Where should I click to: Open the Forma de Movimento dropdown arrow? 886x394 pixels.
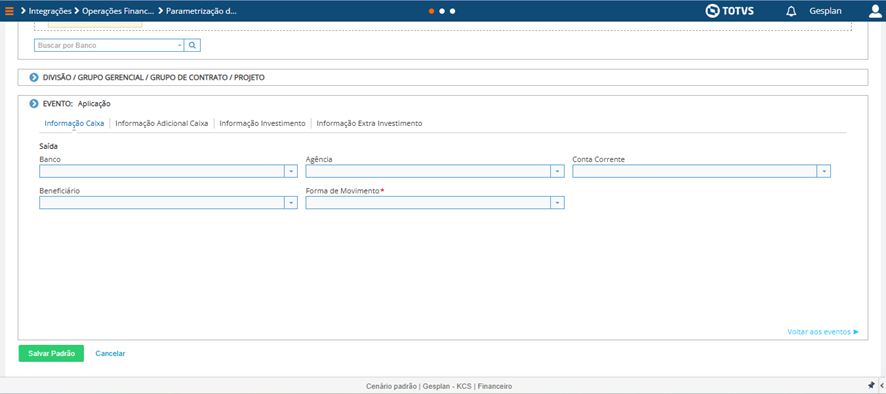point(558,203)
